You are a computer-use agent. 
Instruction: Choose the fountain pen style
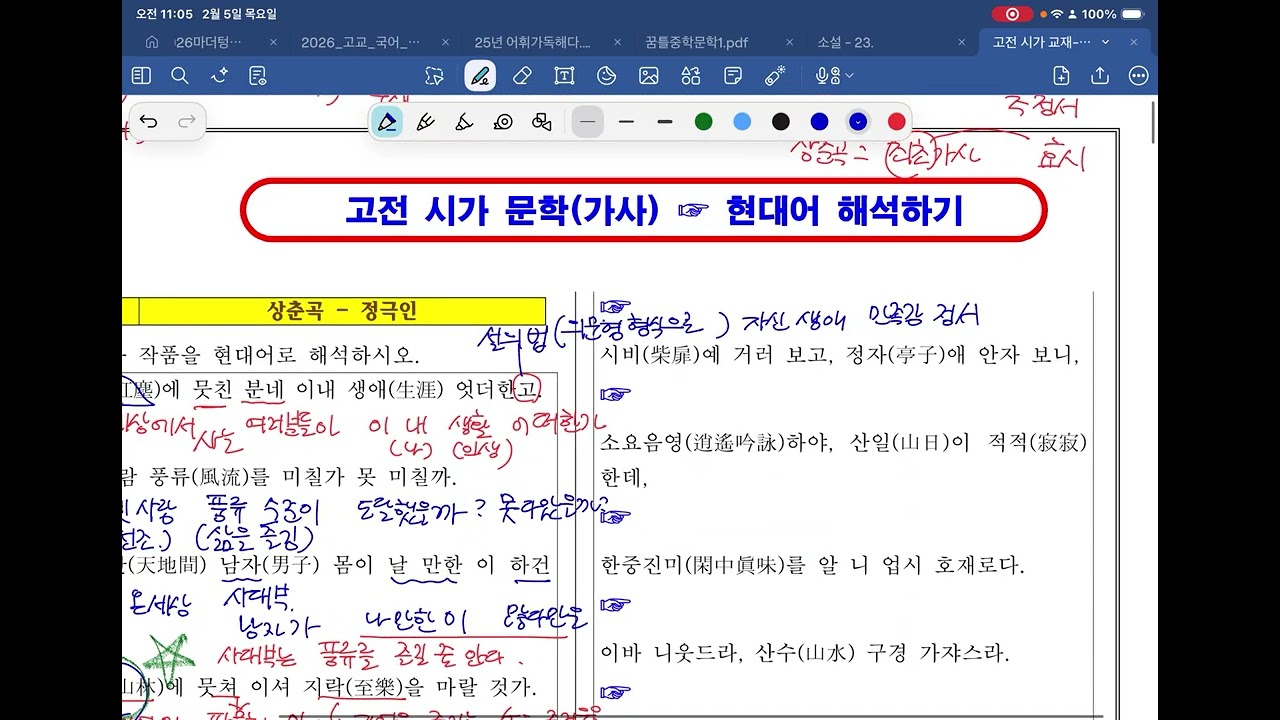[387, 122]
